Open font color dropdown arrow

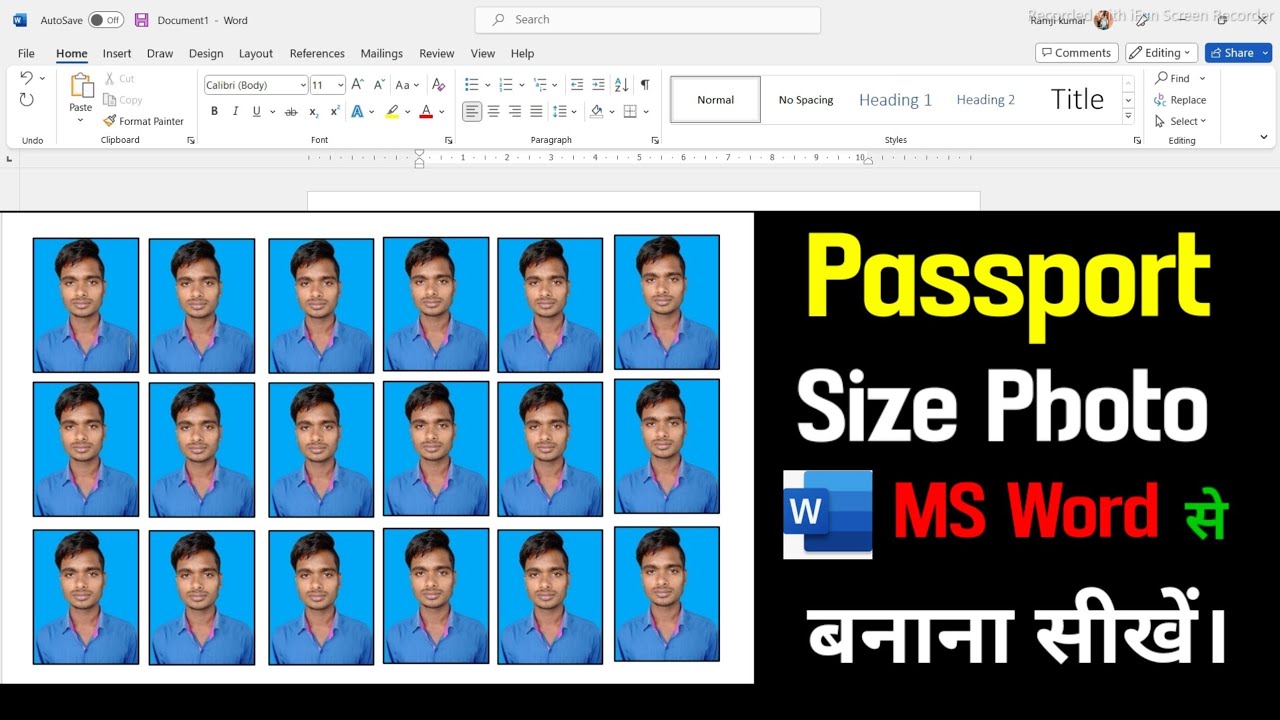pos(441,112)
